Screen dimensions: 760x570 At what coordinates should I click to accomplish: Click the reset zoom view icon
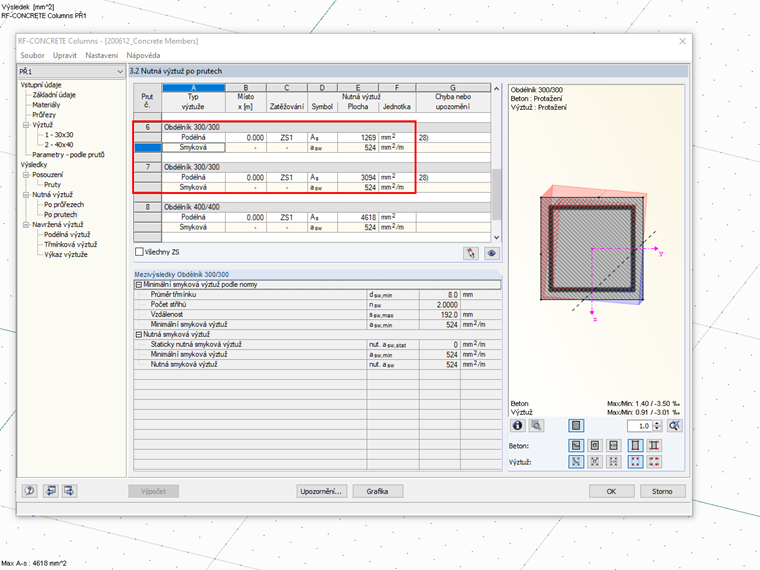pos(674,426)
